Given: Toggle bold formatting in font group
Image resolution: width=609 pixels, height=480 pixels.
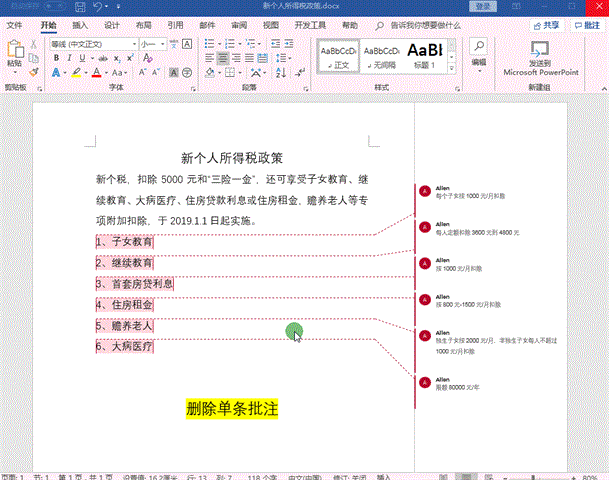Looking at the screenshot, I should pos(56,58).
